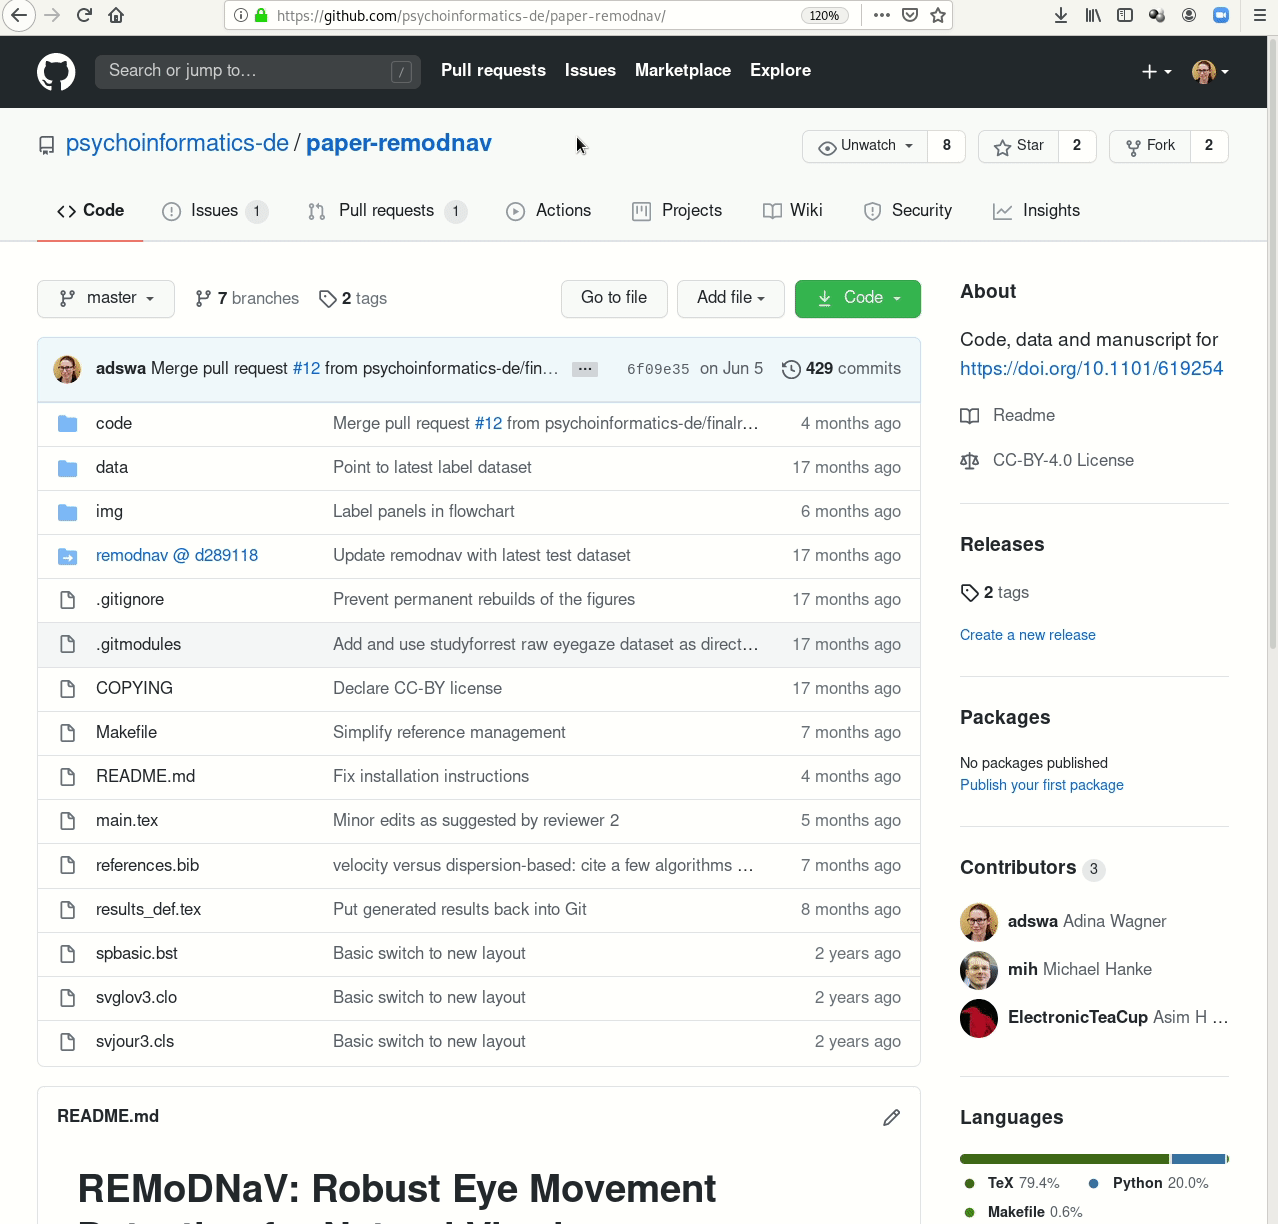Expand the commit message ellipsis button
The height and width of the screenshot is (1224, 1278).
(585, 369)
